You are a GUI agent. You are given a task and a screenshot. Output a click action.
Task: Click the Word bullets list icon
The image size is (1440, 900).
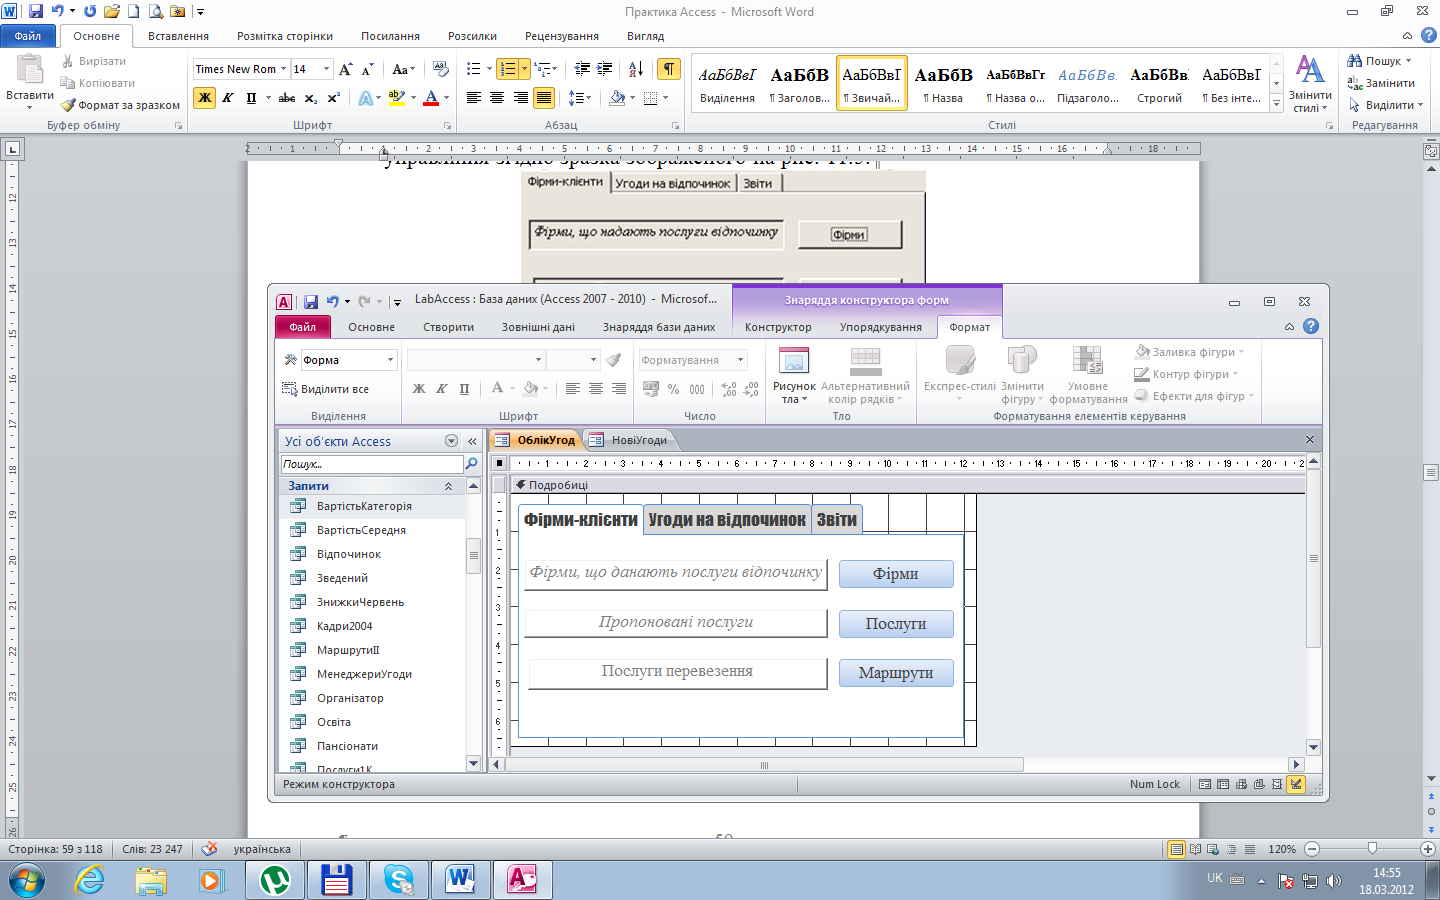coord(474,69)
